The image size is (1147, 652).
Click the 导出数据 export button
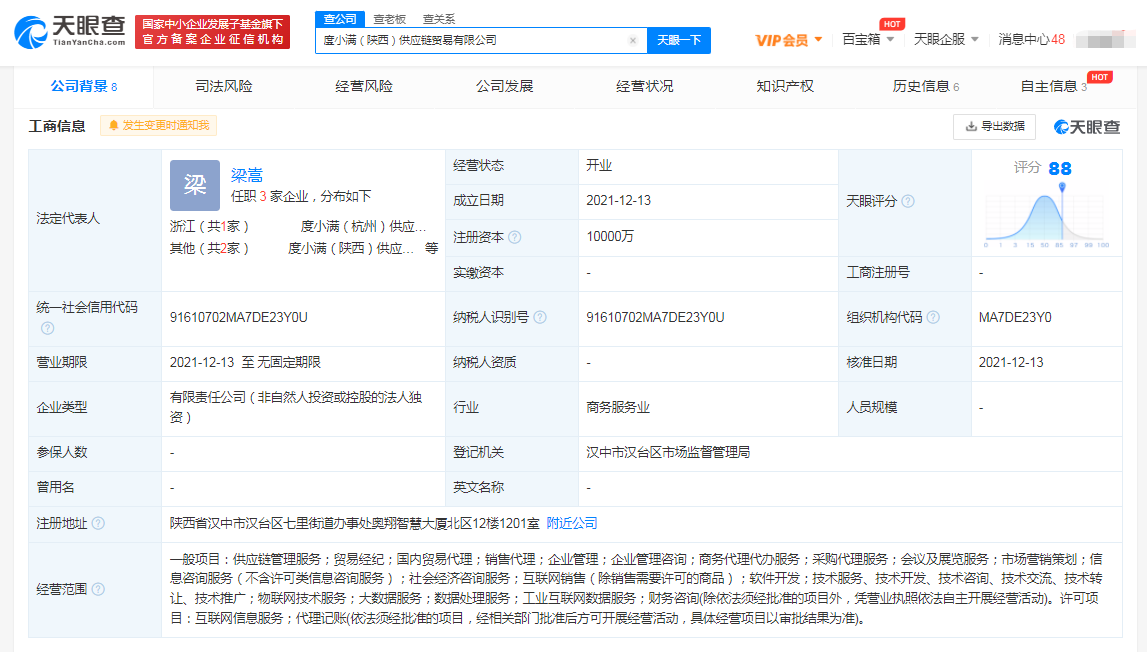pyautogui.click(x=993, y=126)
